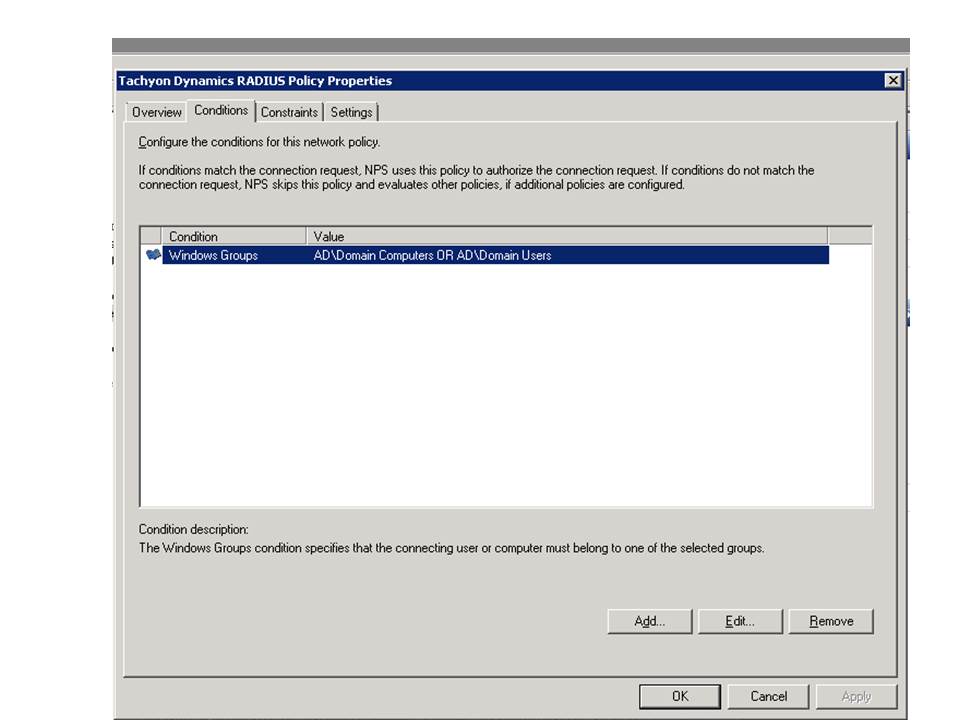Image resolution: width=960 pixels, height=720 pixels.
Task: Cancel the policy properties changes
Action: tap(768, 696)
